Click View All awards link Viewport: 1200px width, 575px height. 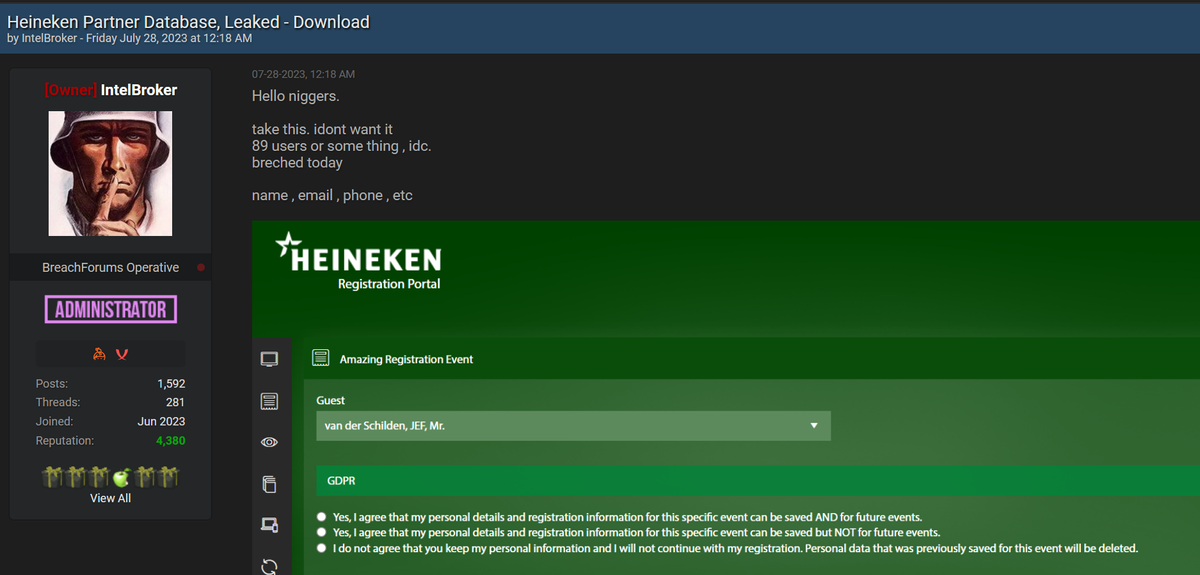tap(110, 498)
